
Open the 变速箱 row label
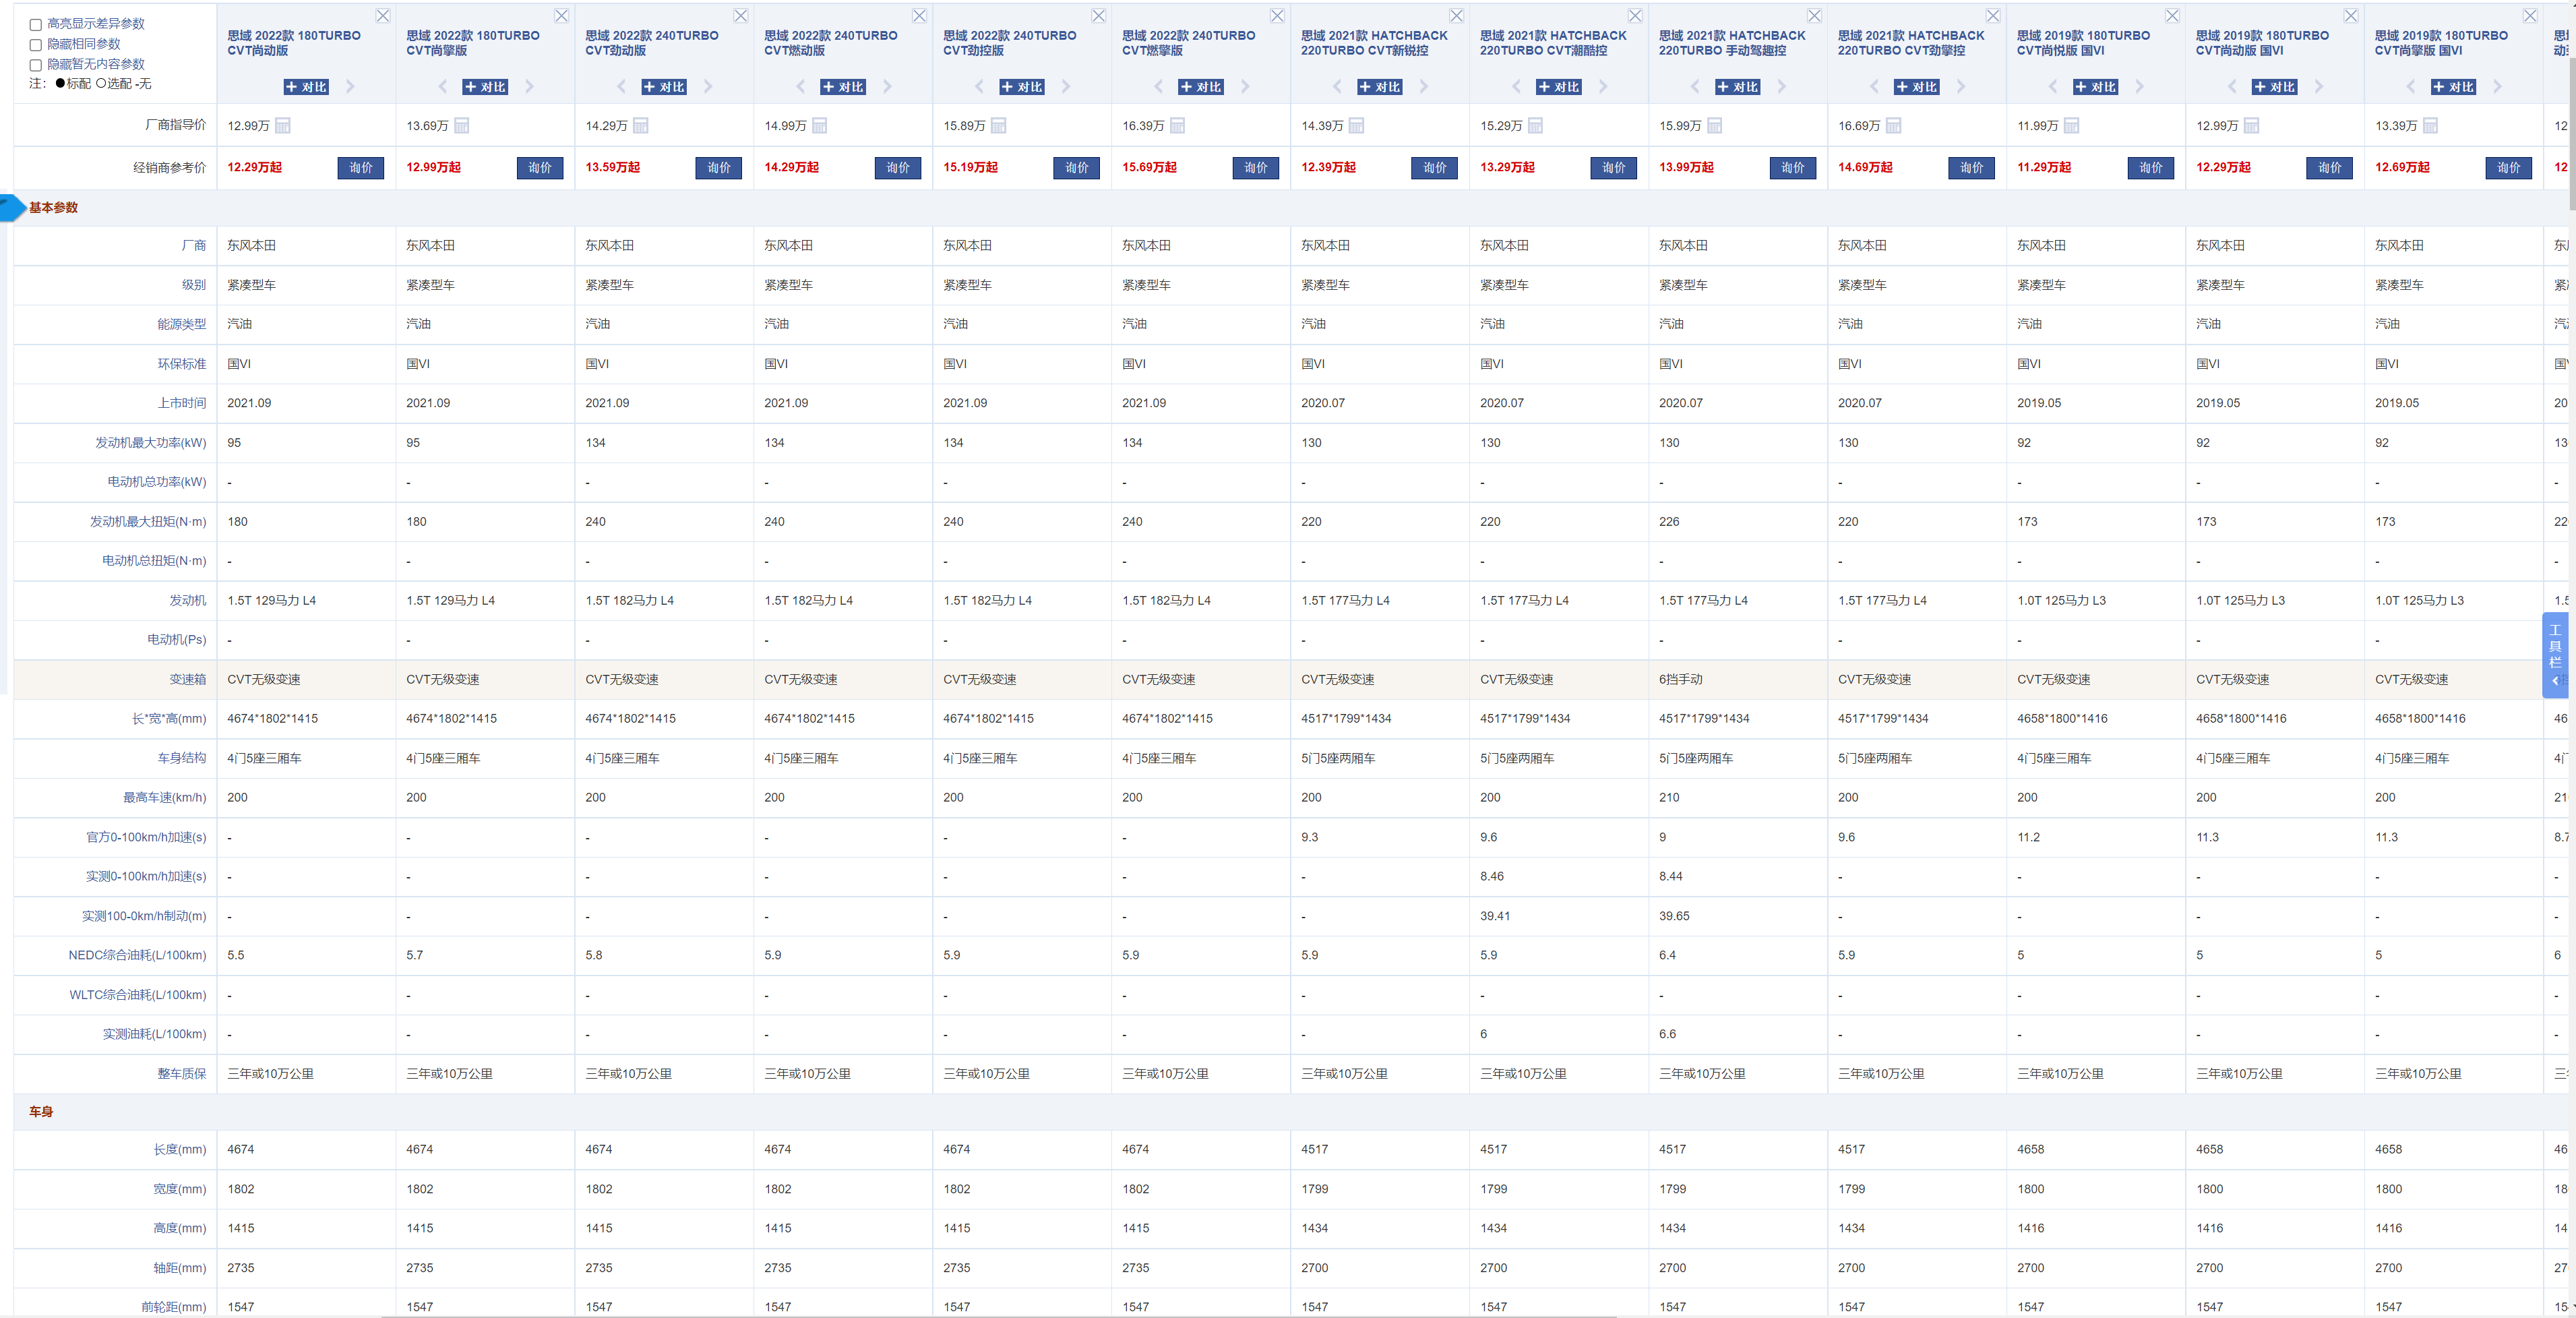(x=187, y=680)
